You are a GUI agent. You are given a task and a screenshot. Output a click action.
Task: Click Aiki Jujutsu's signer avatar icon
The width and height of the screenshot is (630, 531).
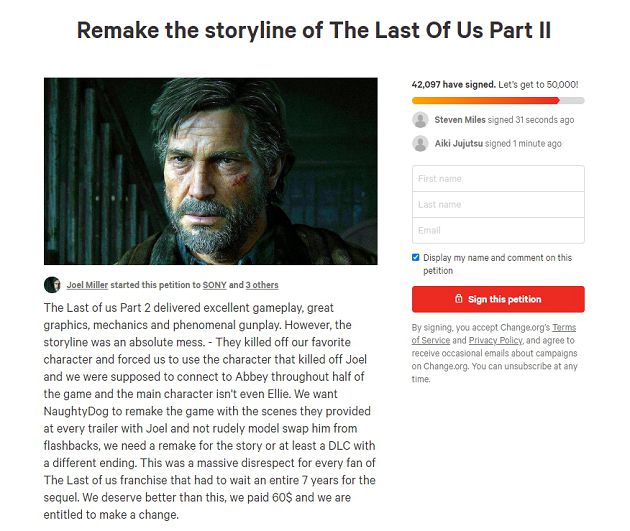[x=421, y=143]
